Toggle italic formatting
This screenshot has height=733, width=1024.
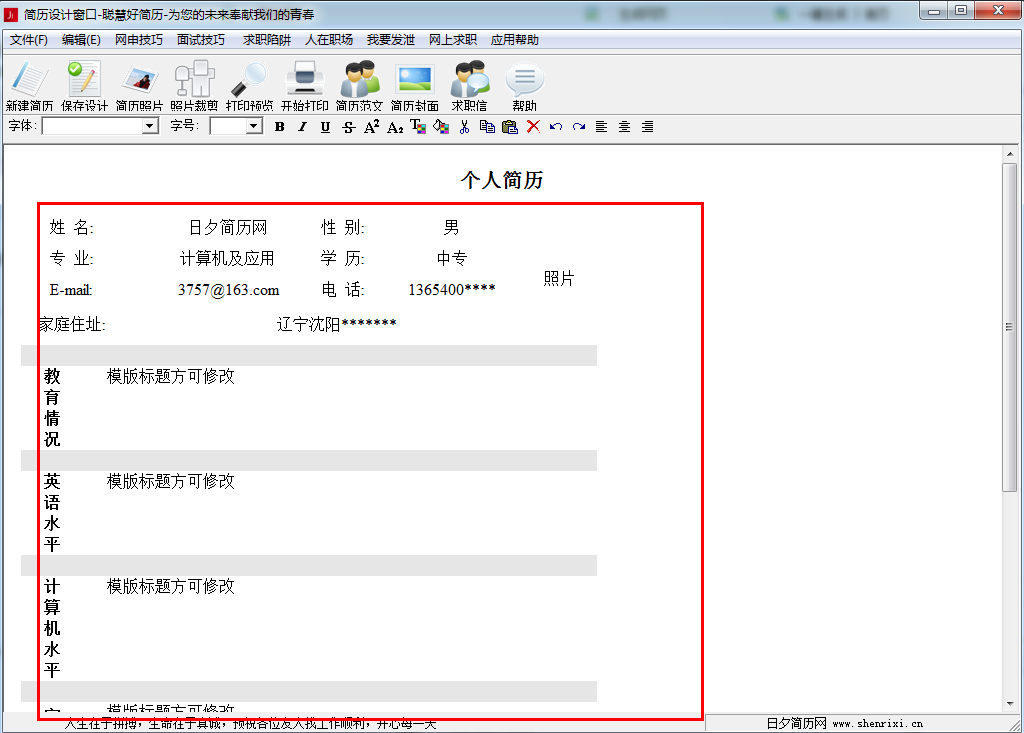coord(302,127)
